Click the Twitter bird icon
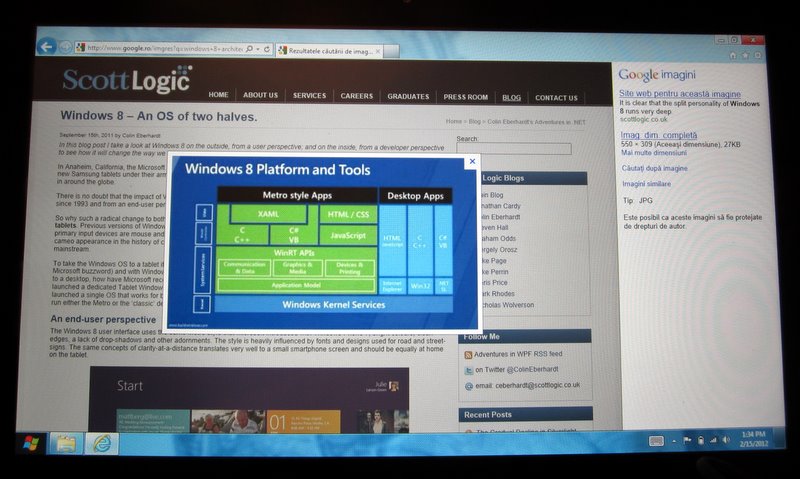 pos(468,370)
